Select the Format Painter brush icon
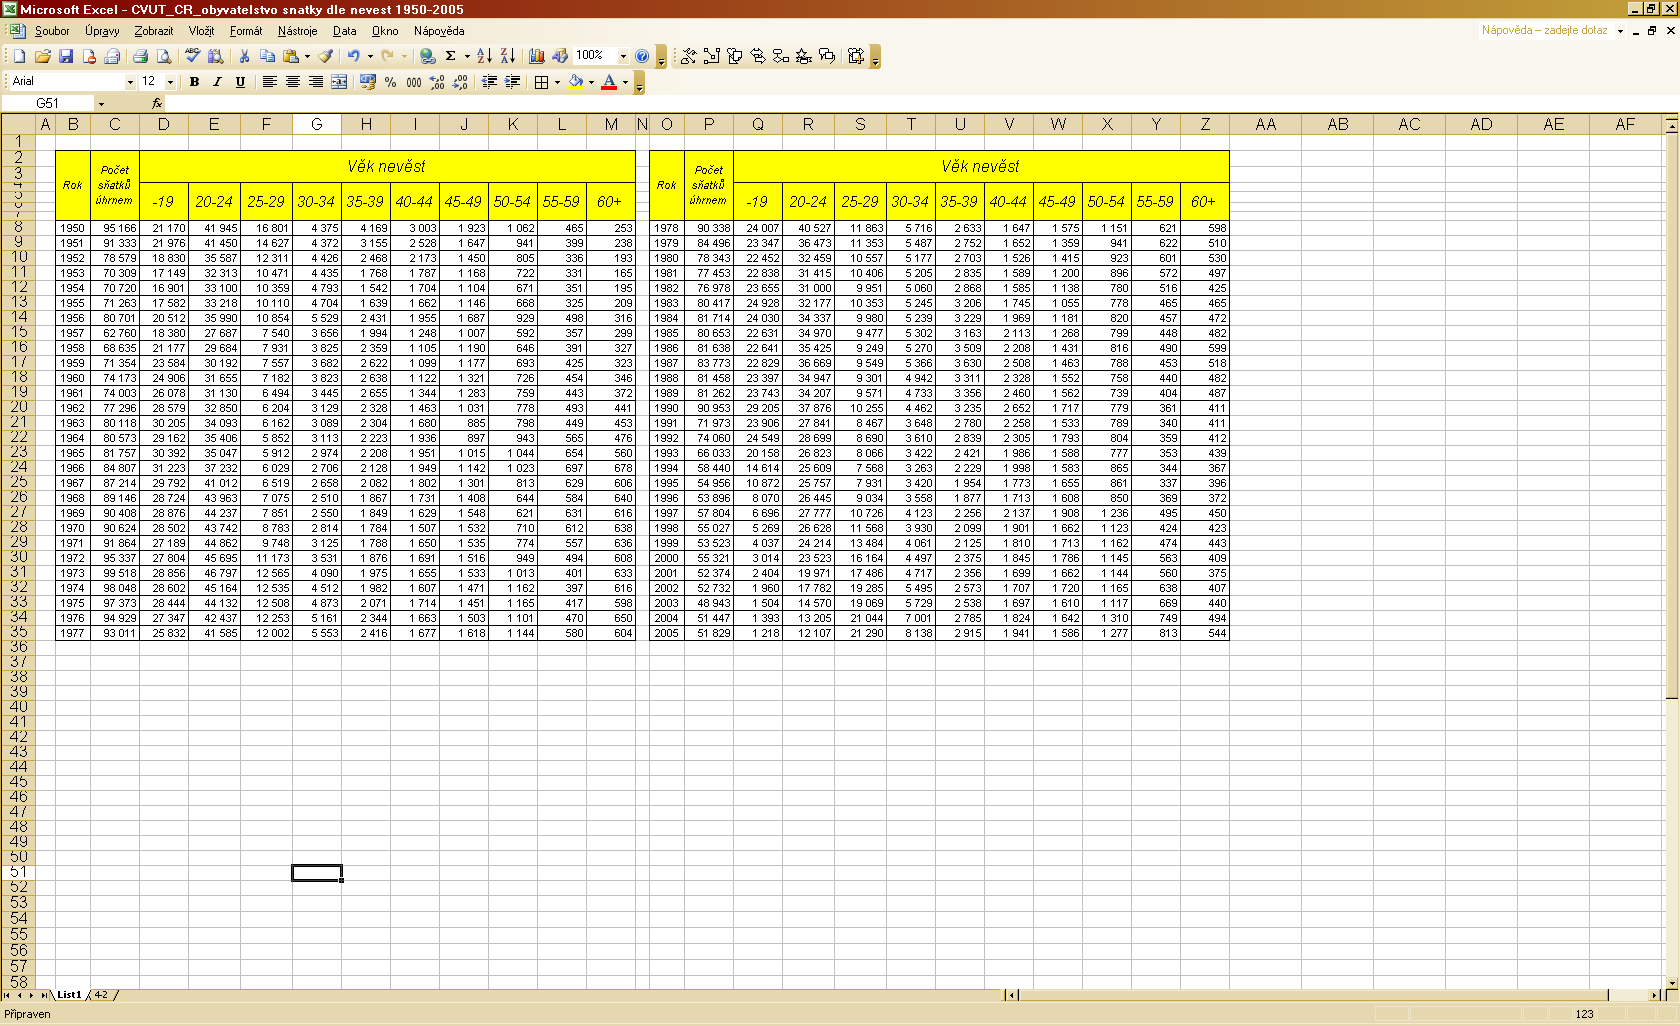The height and width of the screenshot is (1026, 1680). (x=326, y=56)
